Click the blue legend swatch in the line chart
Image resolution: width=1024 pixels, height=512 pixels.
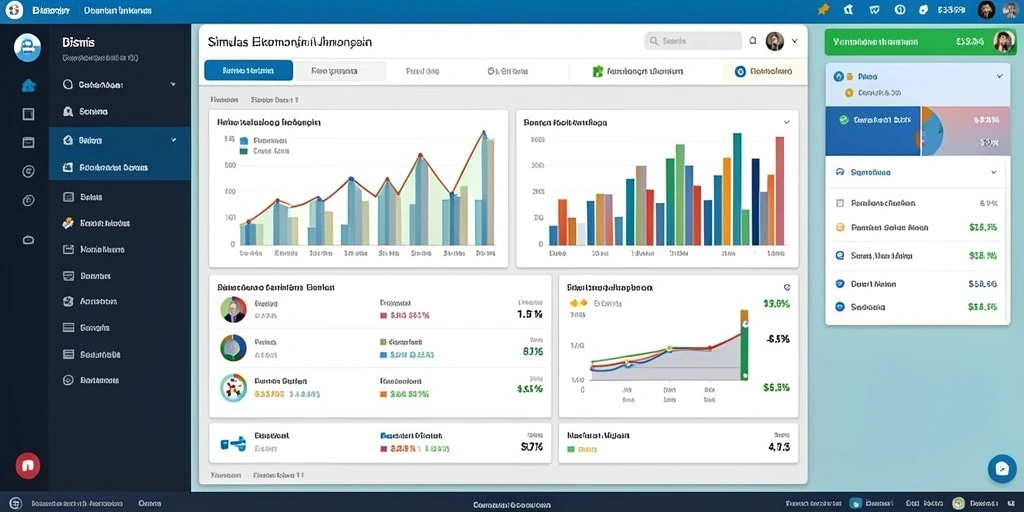pos(244,140)
